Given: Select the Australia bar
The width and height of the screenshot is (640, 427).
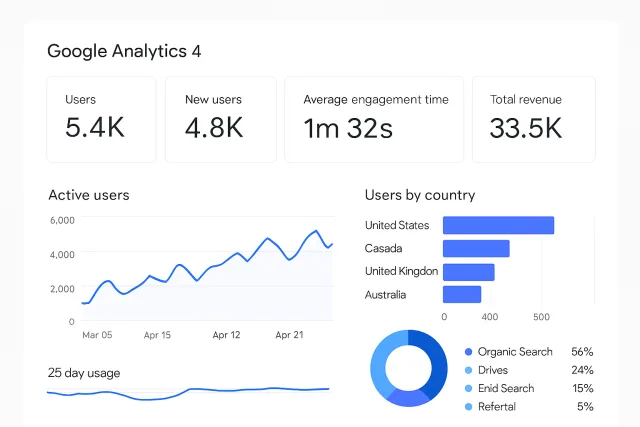Looking at the screenshot, I should (462, 294).
